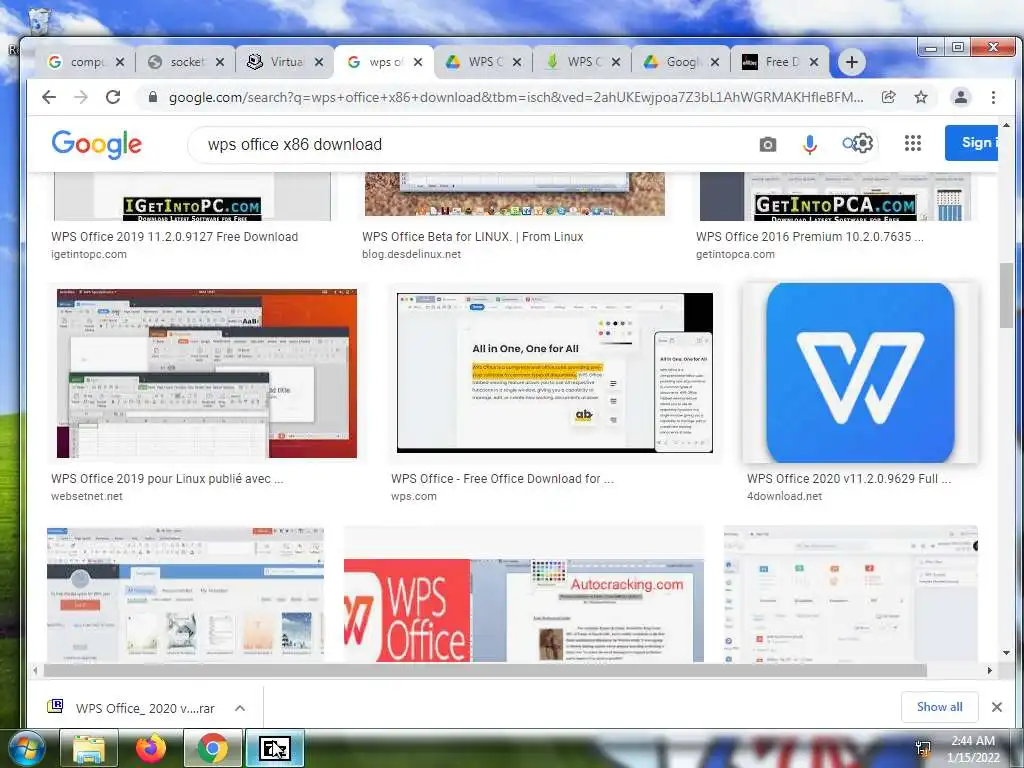Open the Windows Start menu
1024x768 pixels.
(27, 748)
